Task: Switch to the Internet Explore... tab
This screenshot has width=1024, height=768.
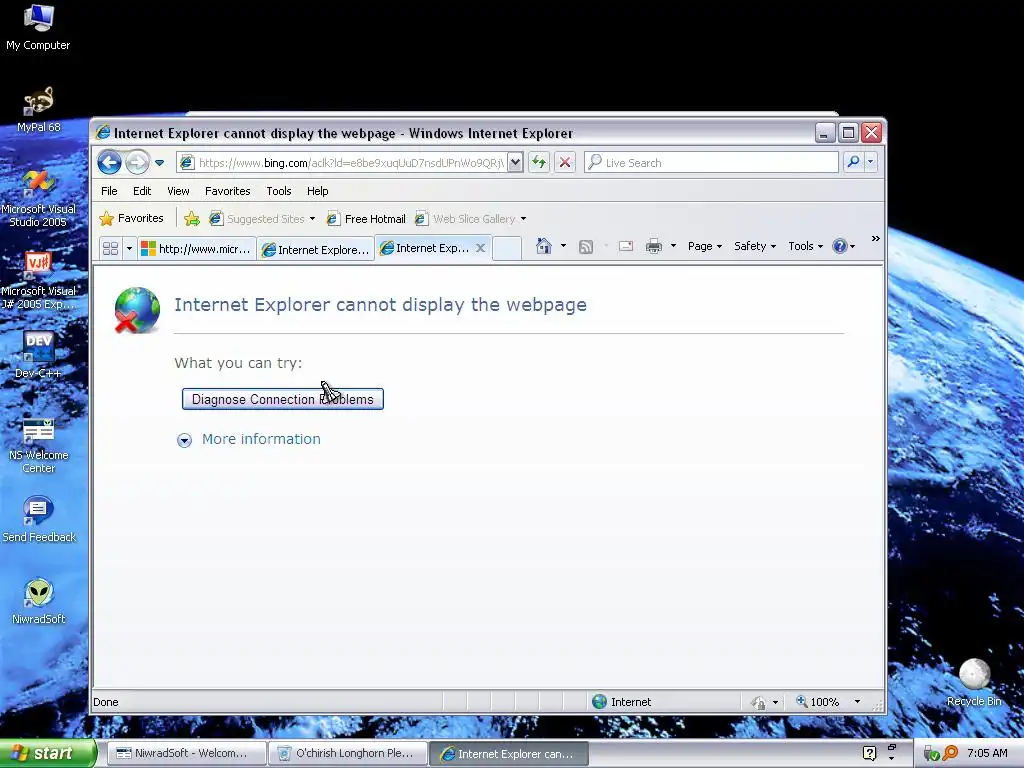Action: [315, 249]
